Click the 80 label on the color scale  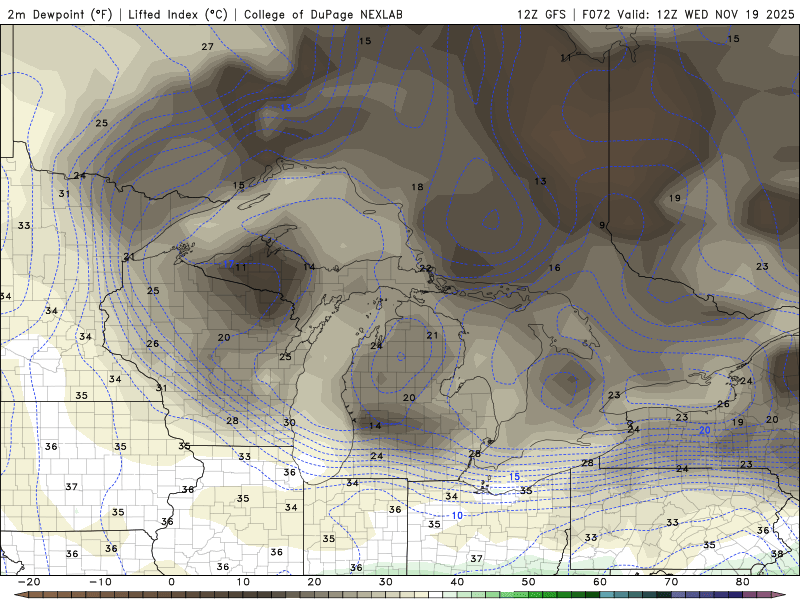tap(743, 582)
